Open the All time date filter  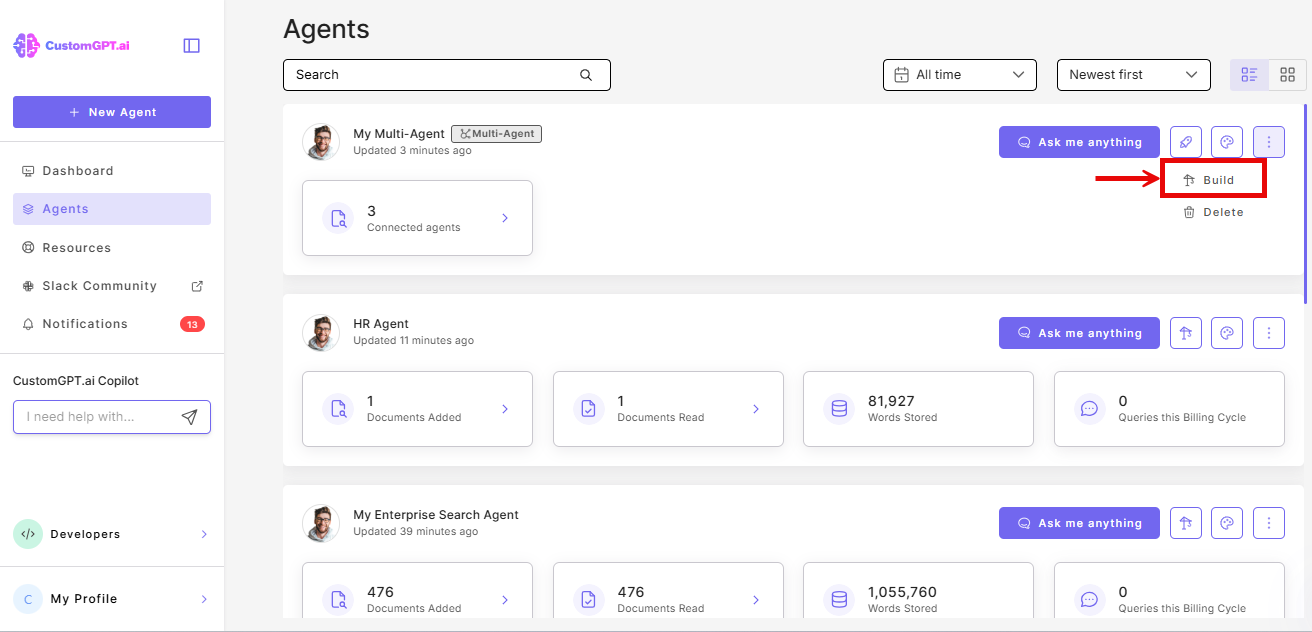click(958, 74)
